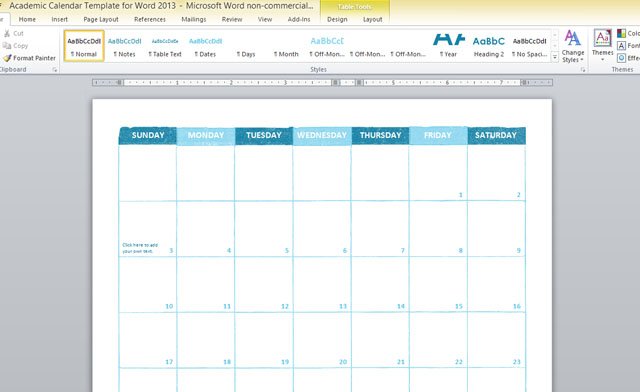Click the horizontal ruler
Screen dimensions: 640x392
click(x=322, y=82)
